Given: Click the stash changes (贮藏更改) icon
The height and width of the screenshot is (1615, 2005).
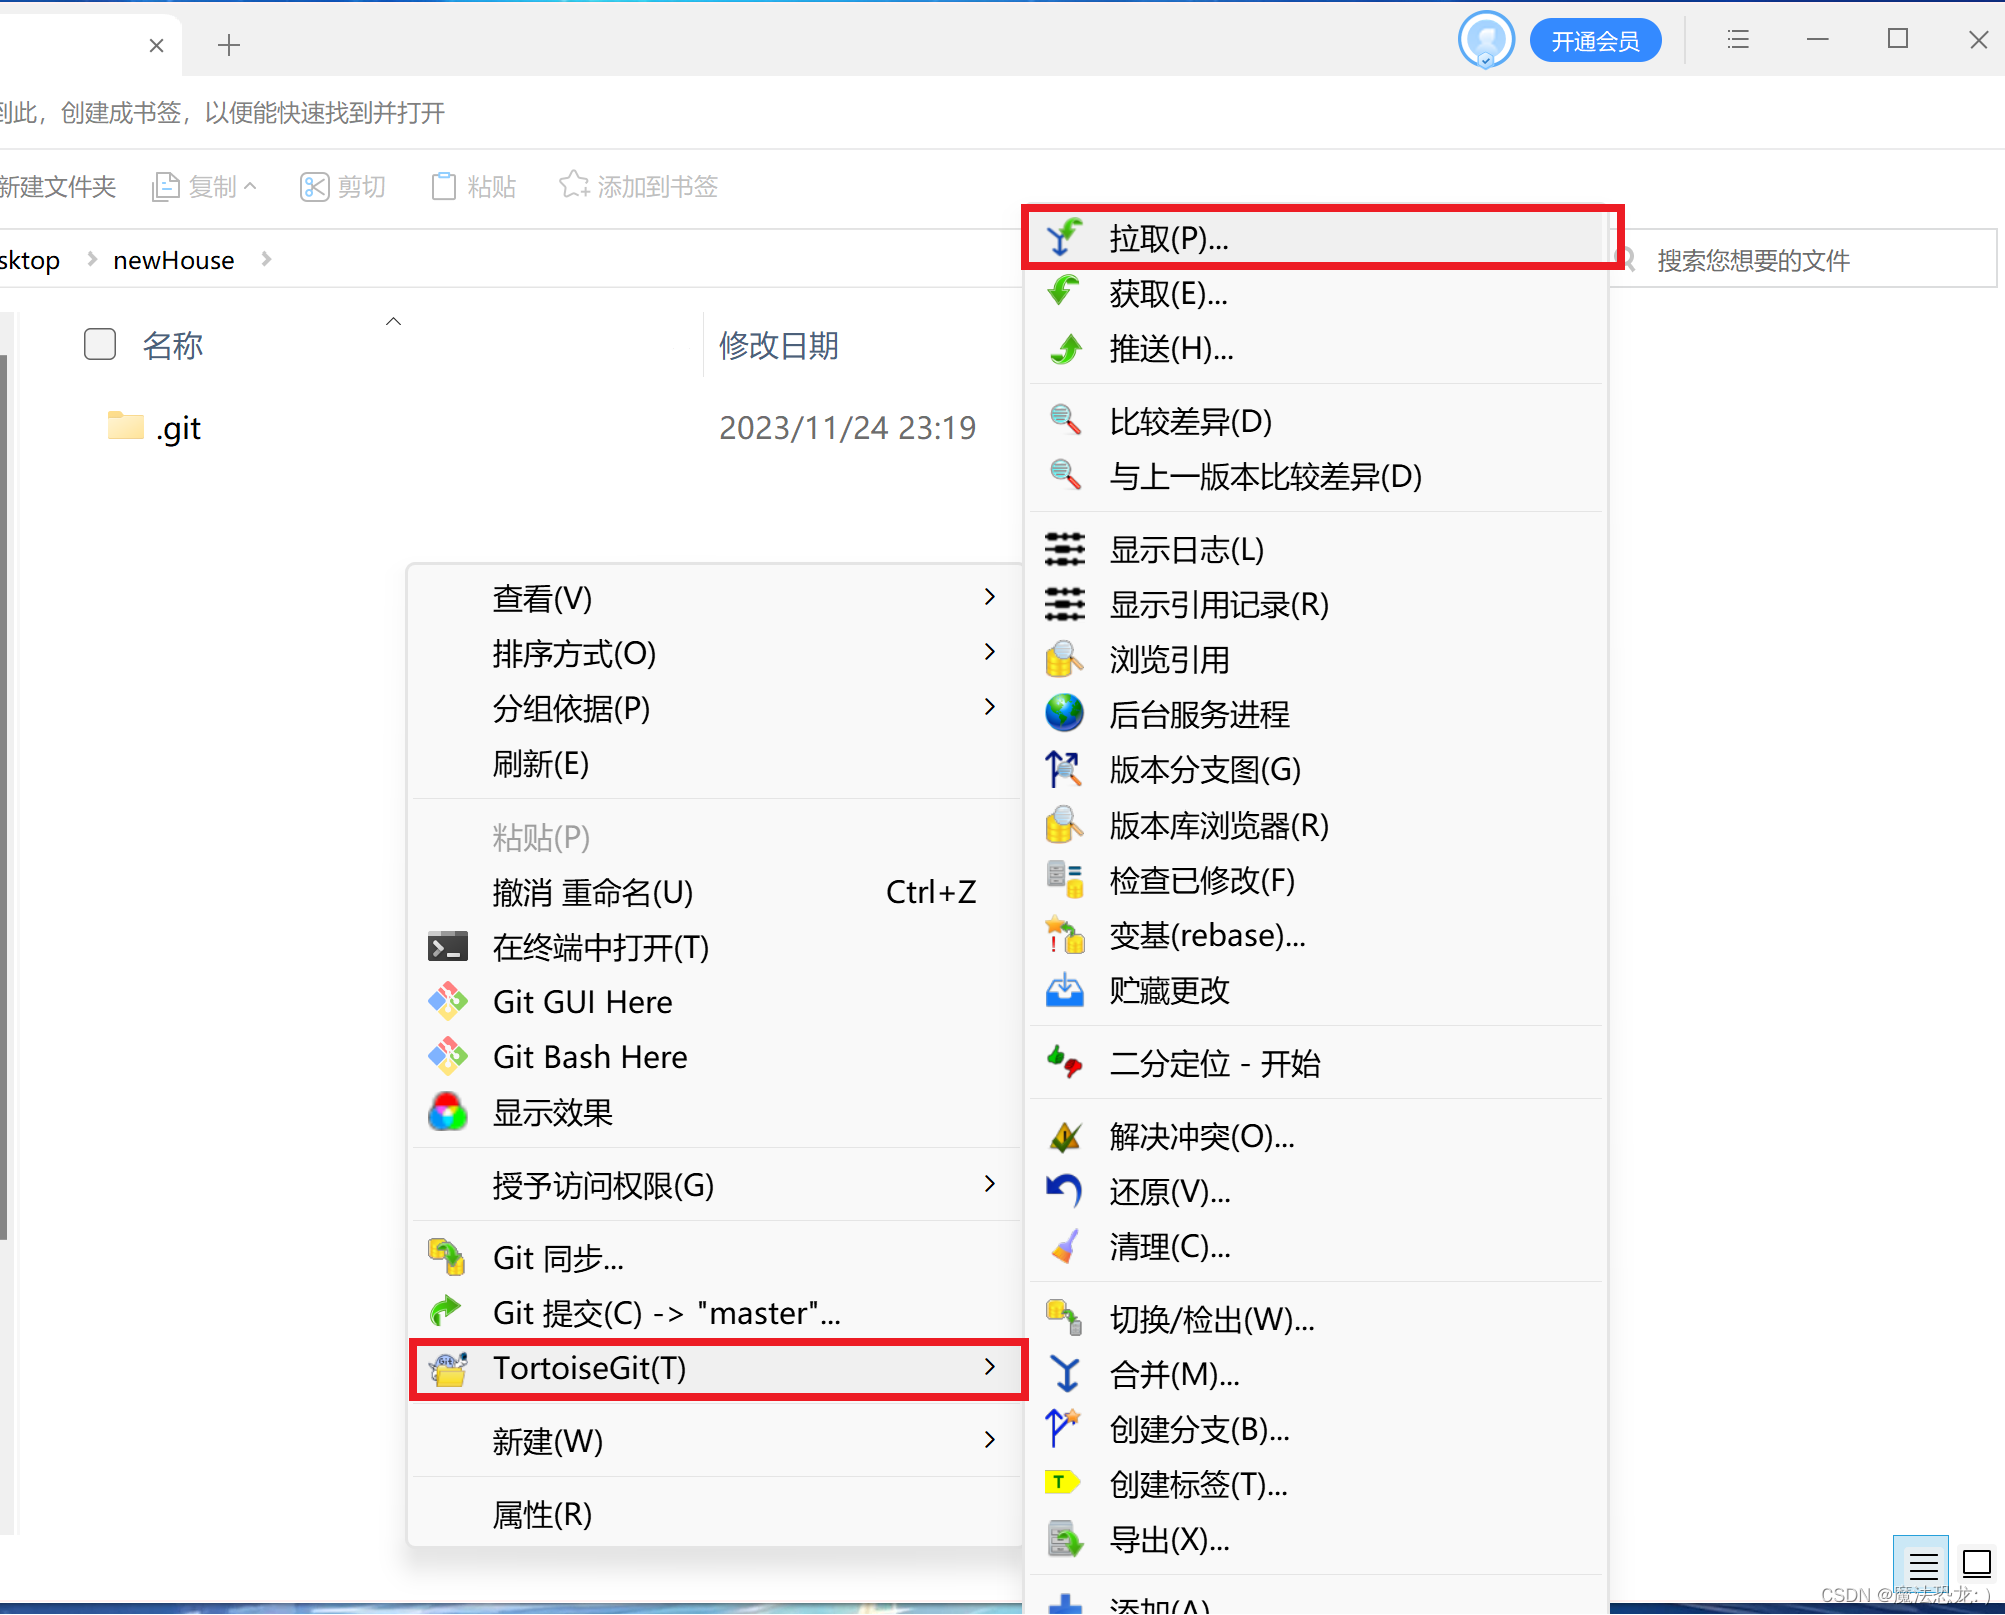Looking at the screenshot, I should point(1065,990).
